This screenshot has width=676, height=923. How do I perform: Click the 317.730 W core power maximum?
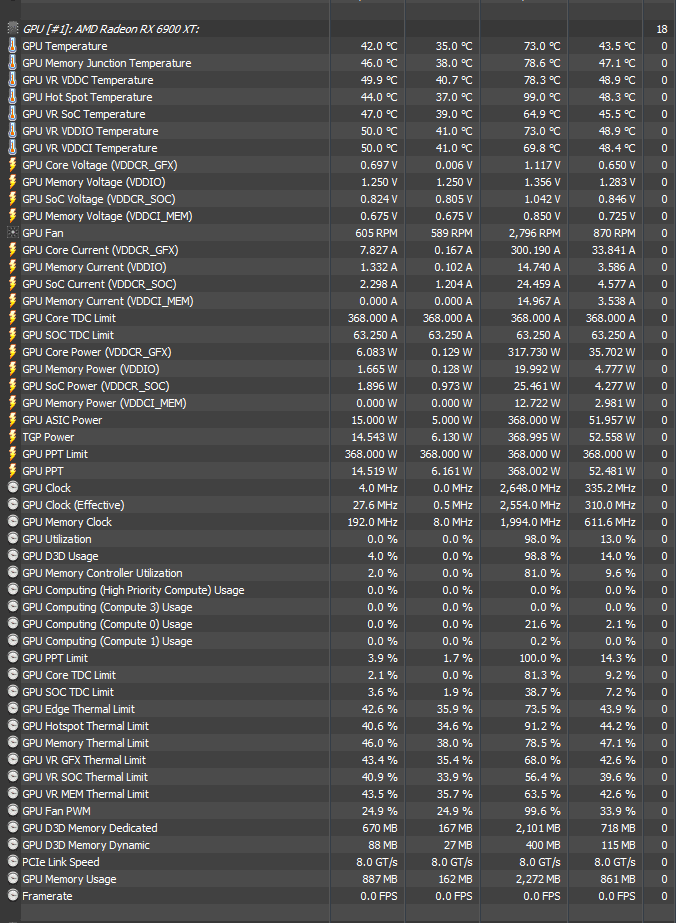(534, 352)
